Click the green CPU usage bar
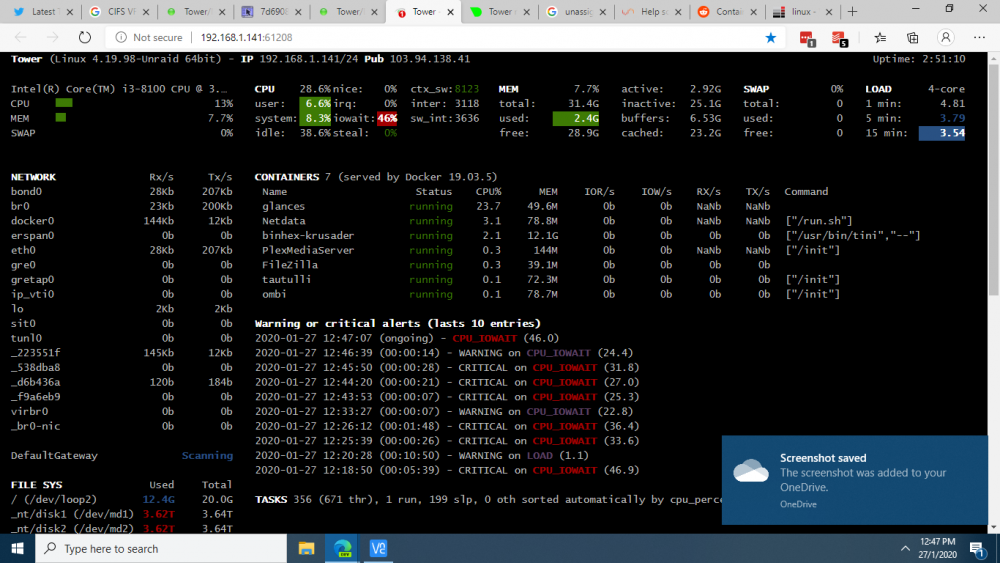This screenshot has height=563, width=1000. 64,103
